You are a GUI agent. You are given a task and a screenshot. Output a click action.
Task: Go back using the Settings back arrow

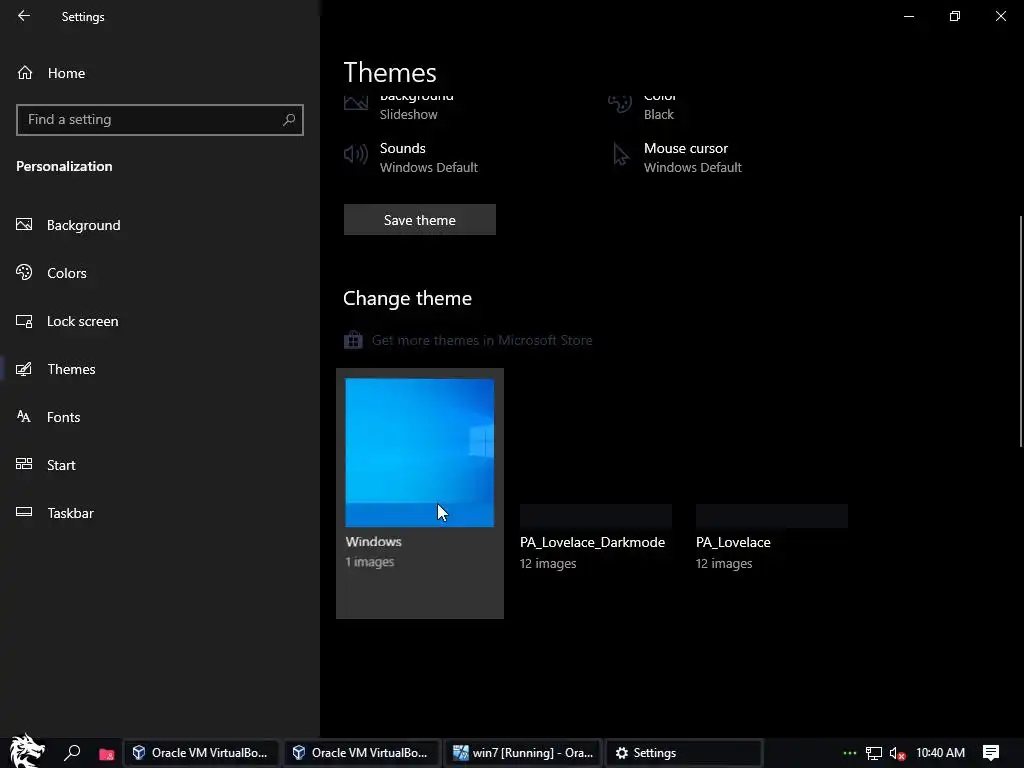[x=24, y=16]
